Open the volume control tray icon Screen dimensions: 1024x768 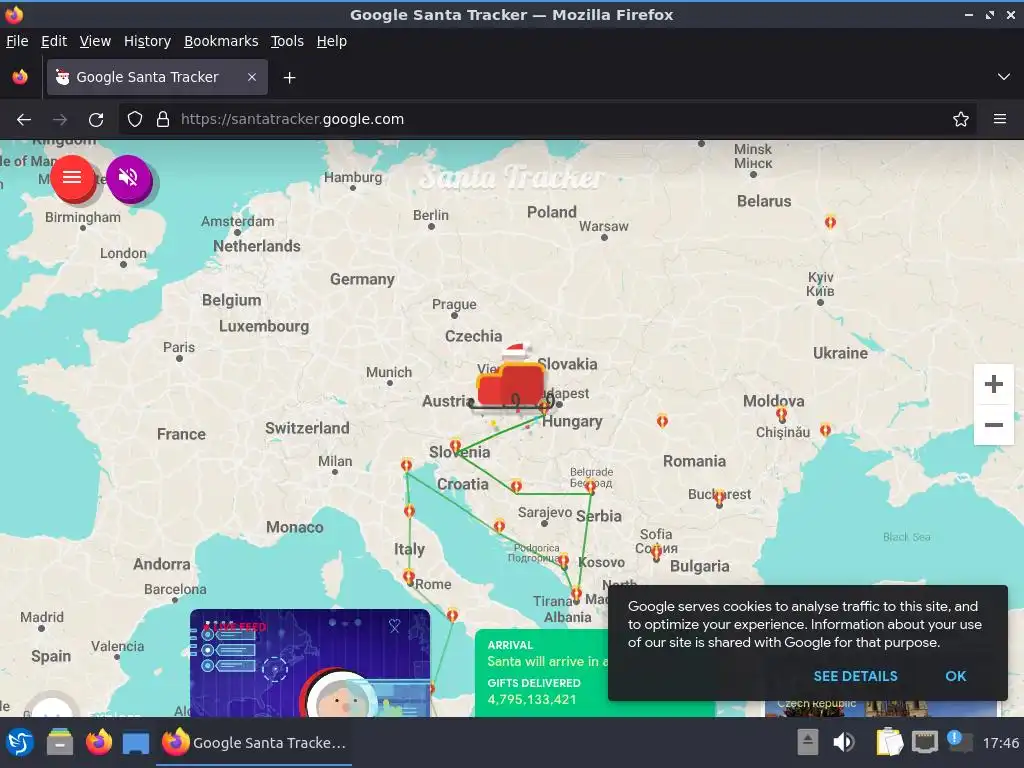[844, 742]
